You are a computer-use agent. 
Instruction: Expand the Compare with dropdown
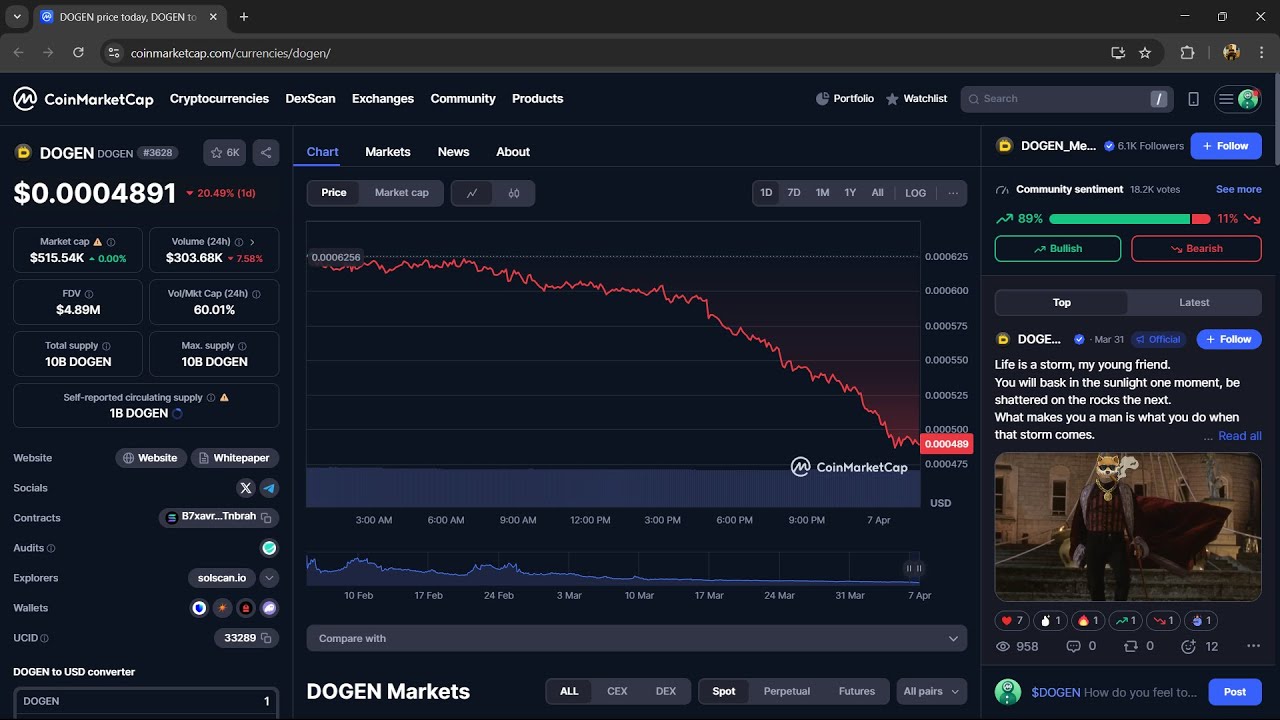point(637,638)
